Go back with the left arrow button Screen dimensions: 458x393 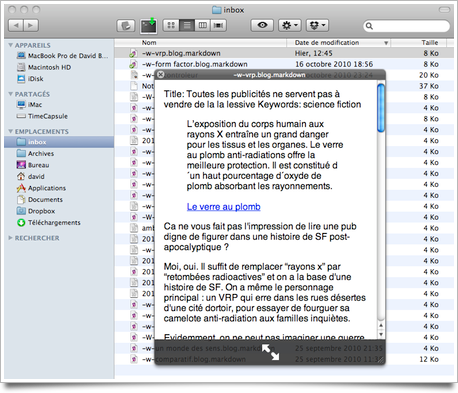click(x=16, y=25)
